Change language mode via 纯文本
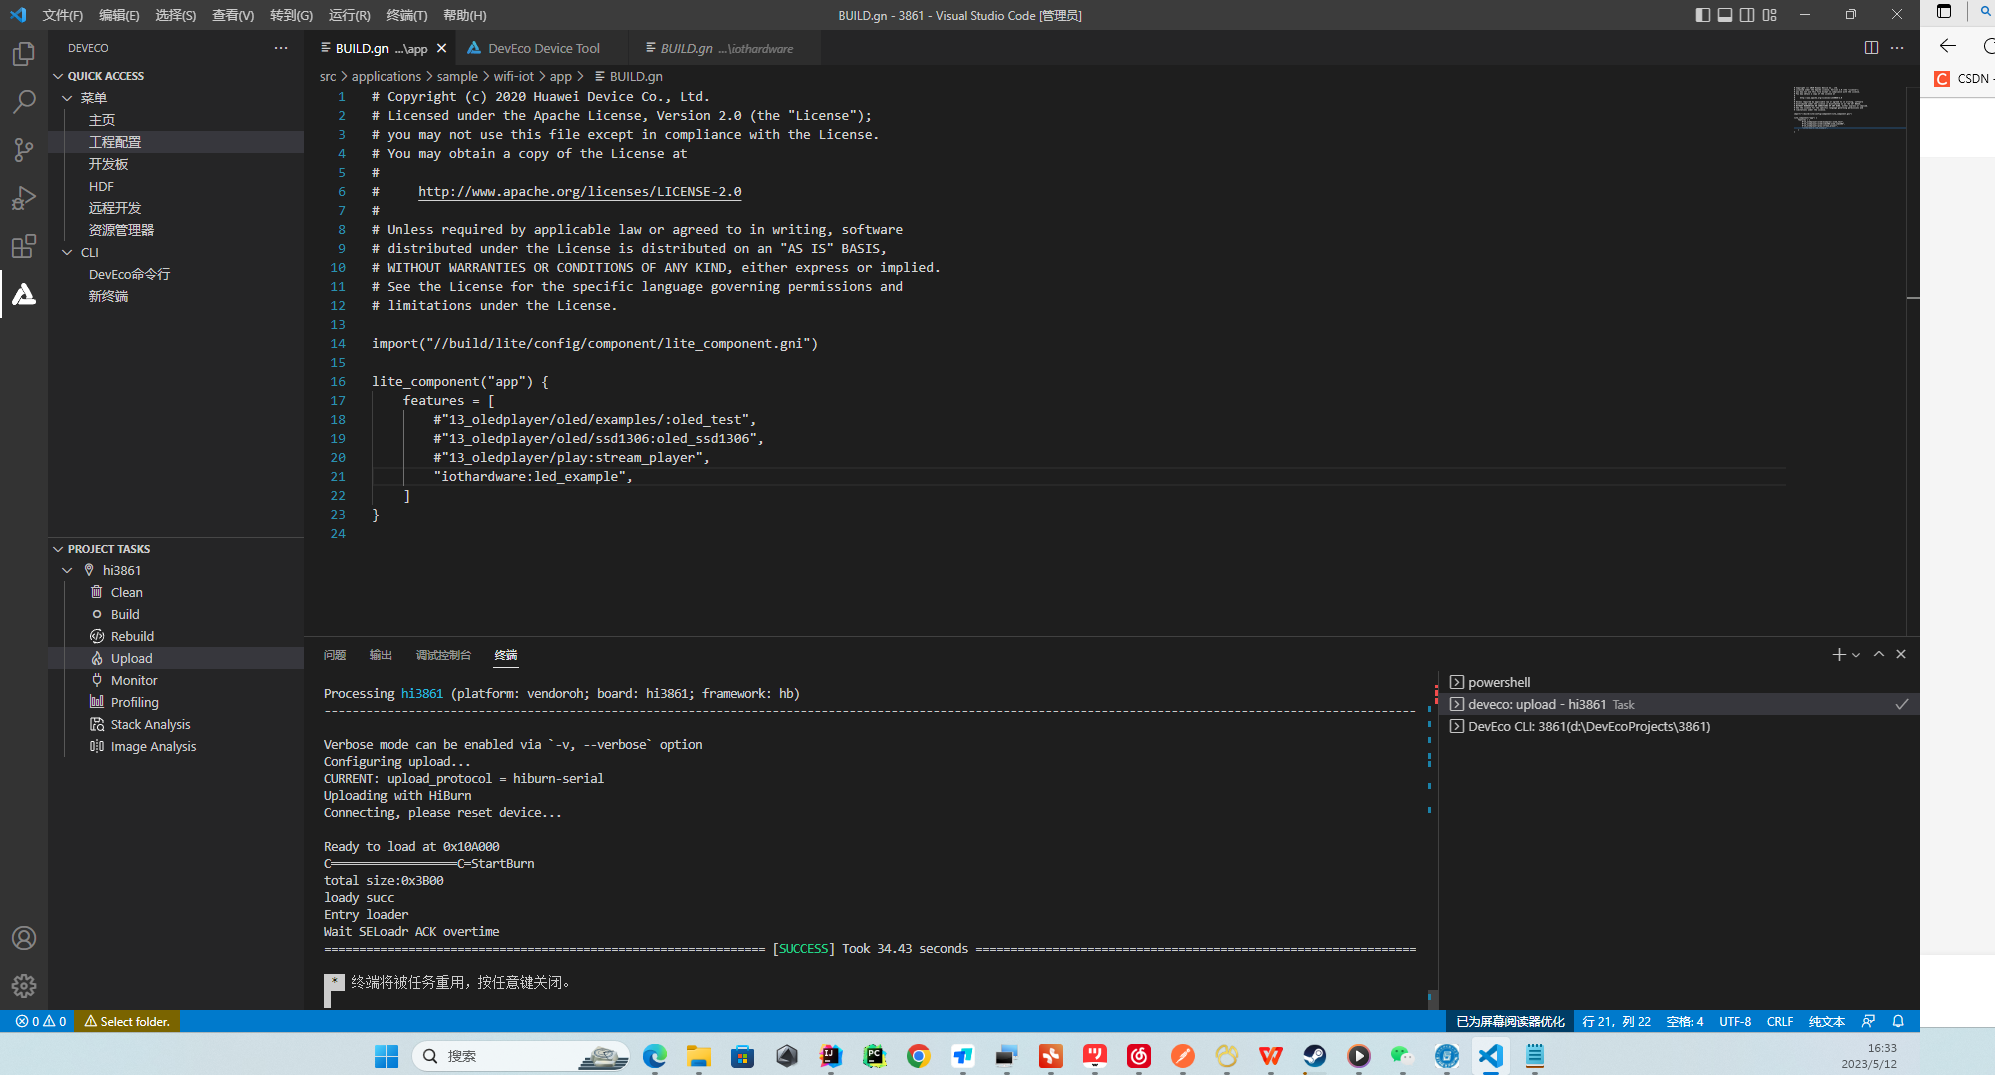Image resolution: width=1995 pixels, height=1075 pixels. [x=1827, y=1021]
